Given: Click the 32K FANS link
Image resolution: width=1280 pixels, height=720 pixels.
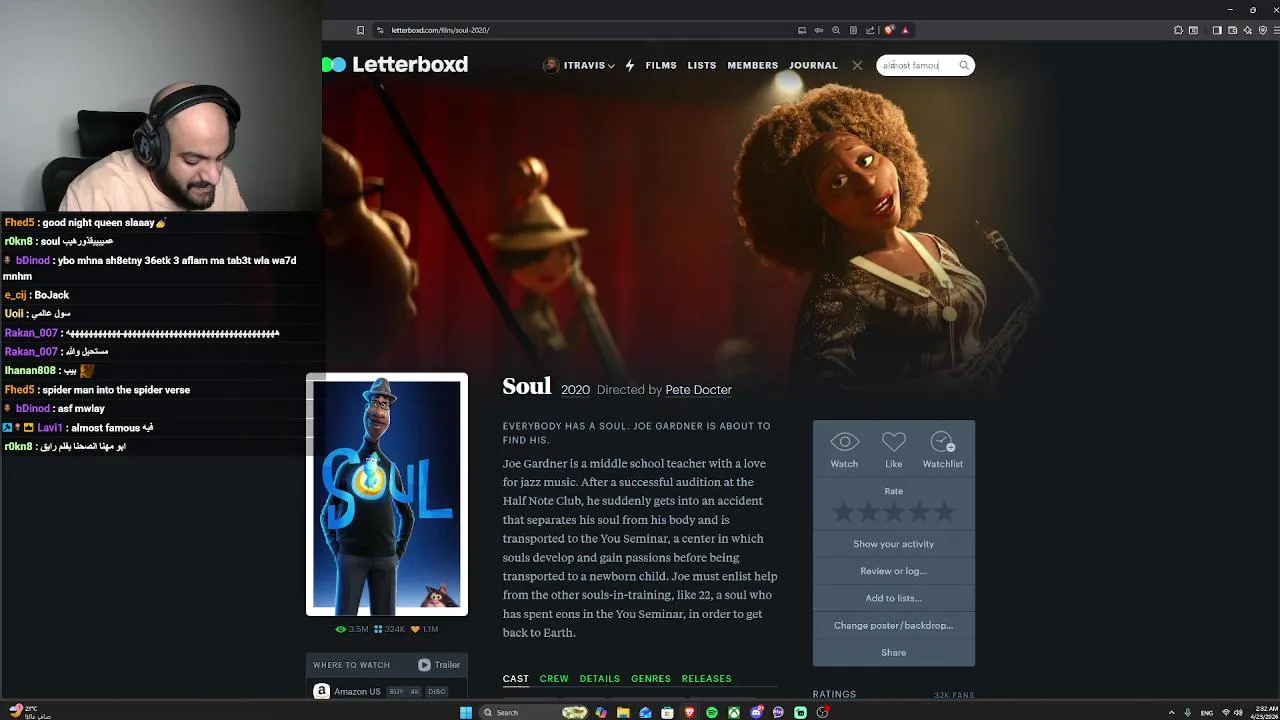Looking at the screenshot, I should coord(954,695).
